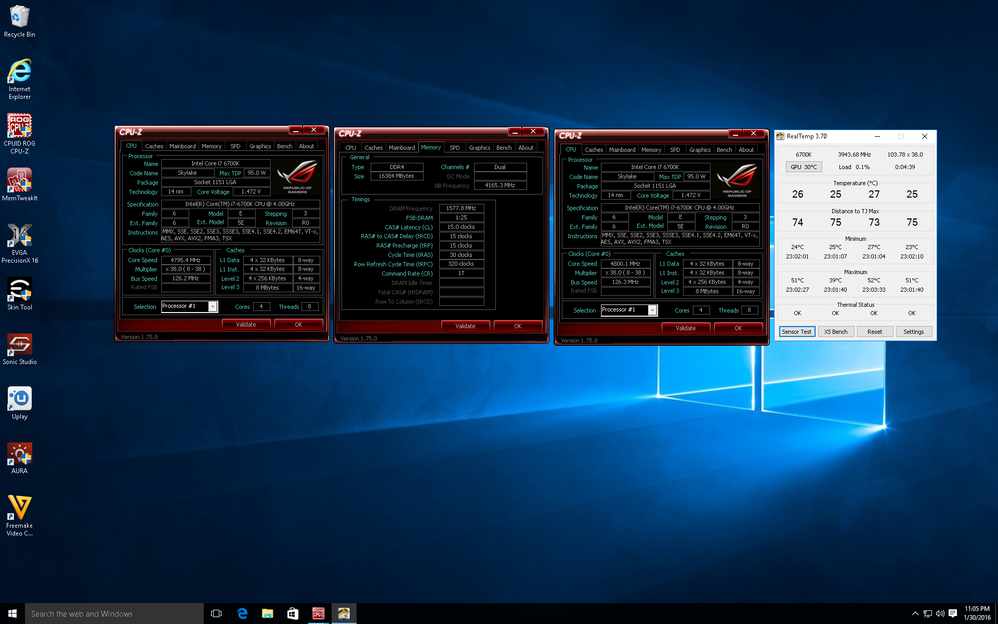Open Memory tab in left CPU-Z window
The image size is (998, 624).
pyautogui.click(x=211, y=146)
